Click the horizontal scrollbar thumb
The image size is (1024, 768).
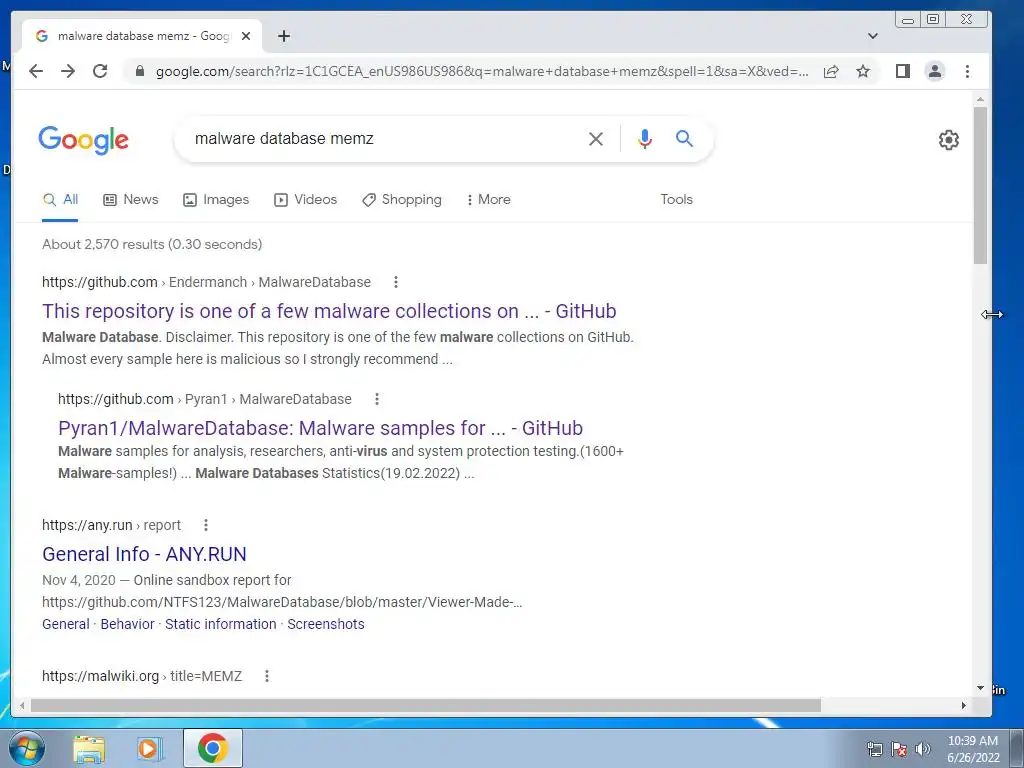(x=426, y=705)
